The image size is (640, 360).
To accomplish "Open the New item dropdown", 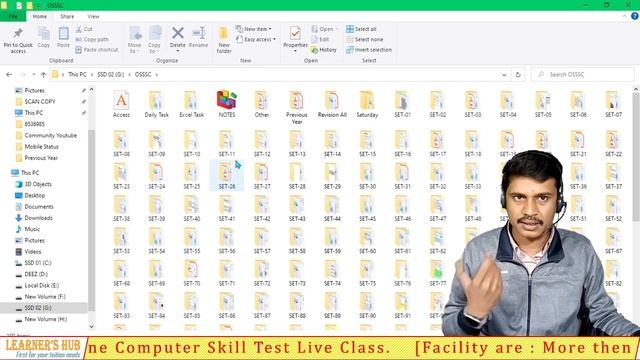I will tap(254, 29).
